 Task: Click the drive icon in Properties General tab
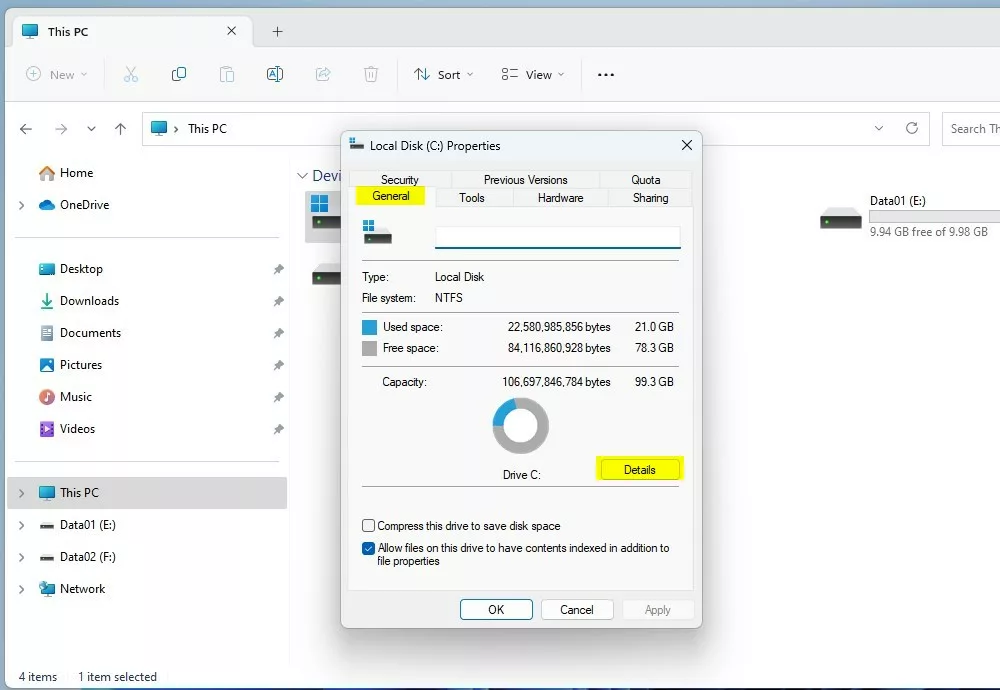[377, 232]
